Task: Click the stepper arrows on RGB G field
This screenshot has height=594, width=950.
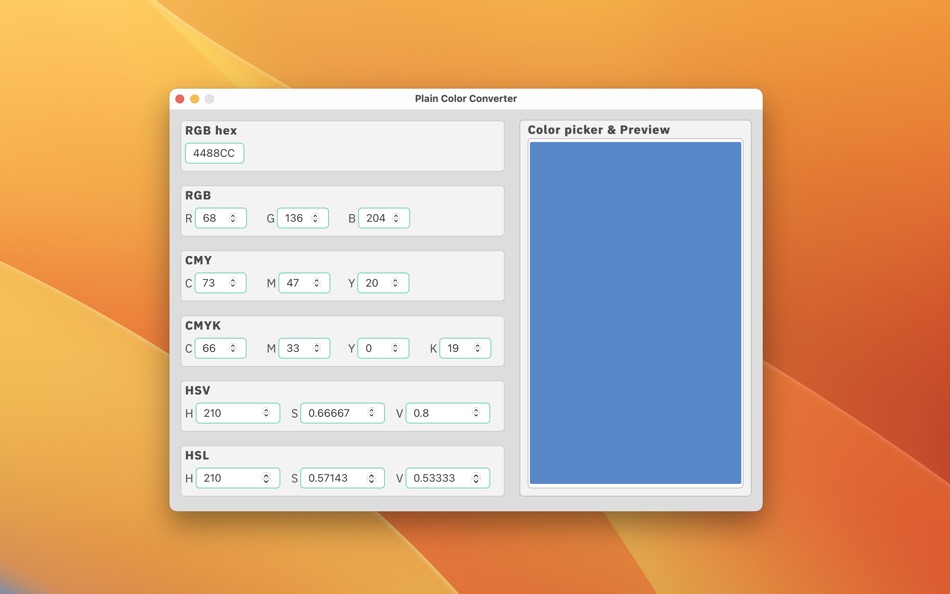Action: (315, 218)
